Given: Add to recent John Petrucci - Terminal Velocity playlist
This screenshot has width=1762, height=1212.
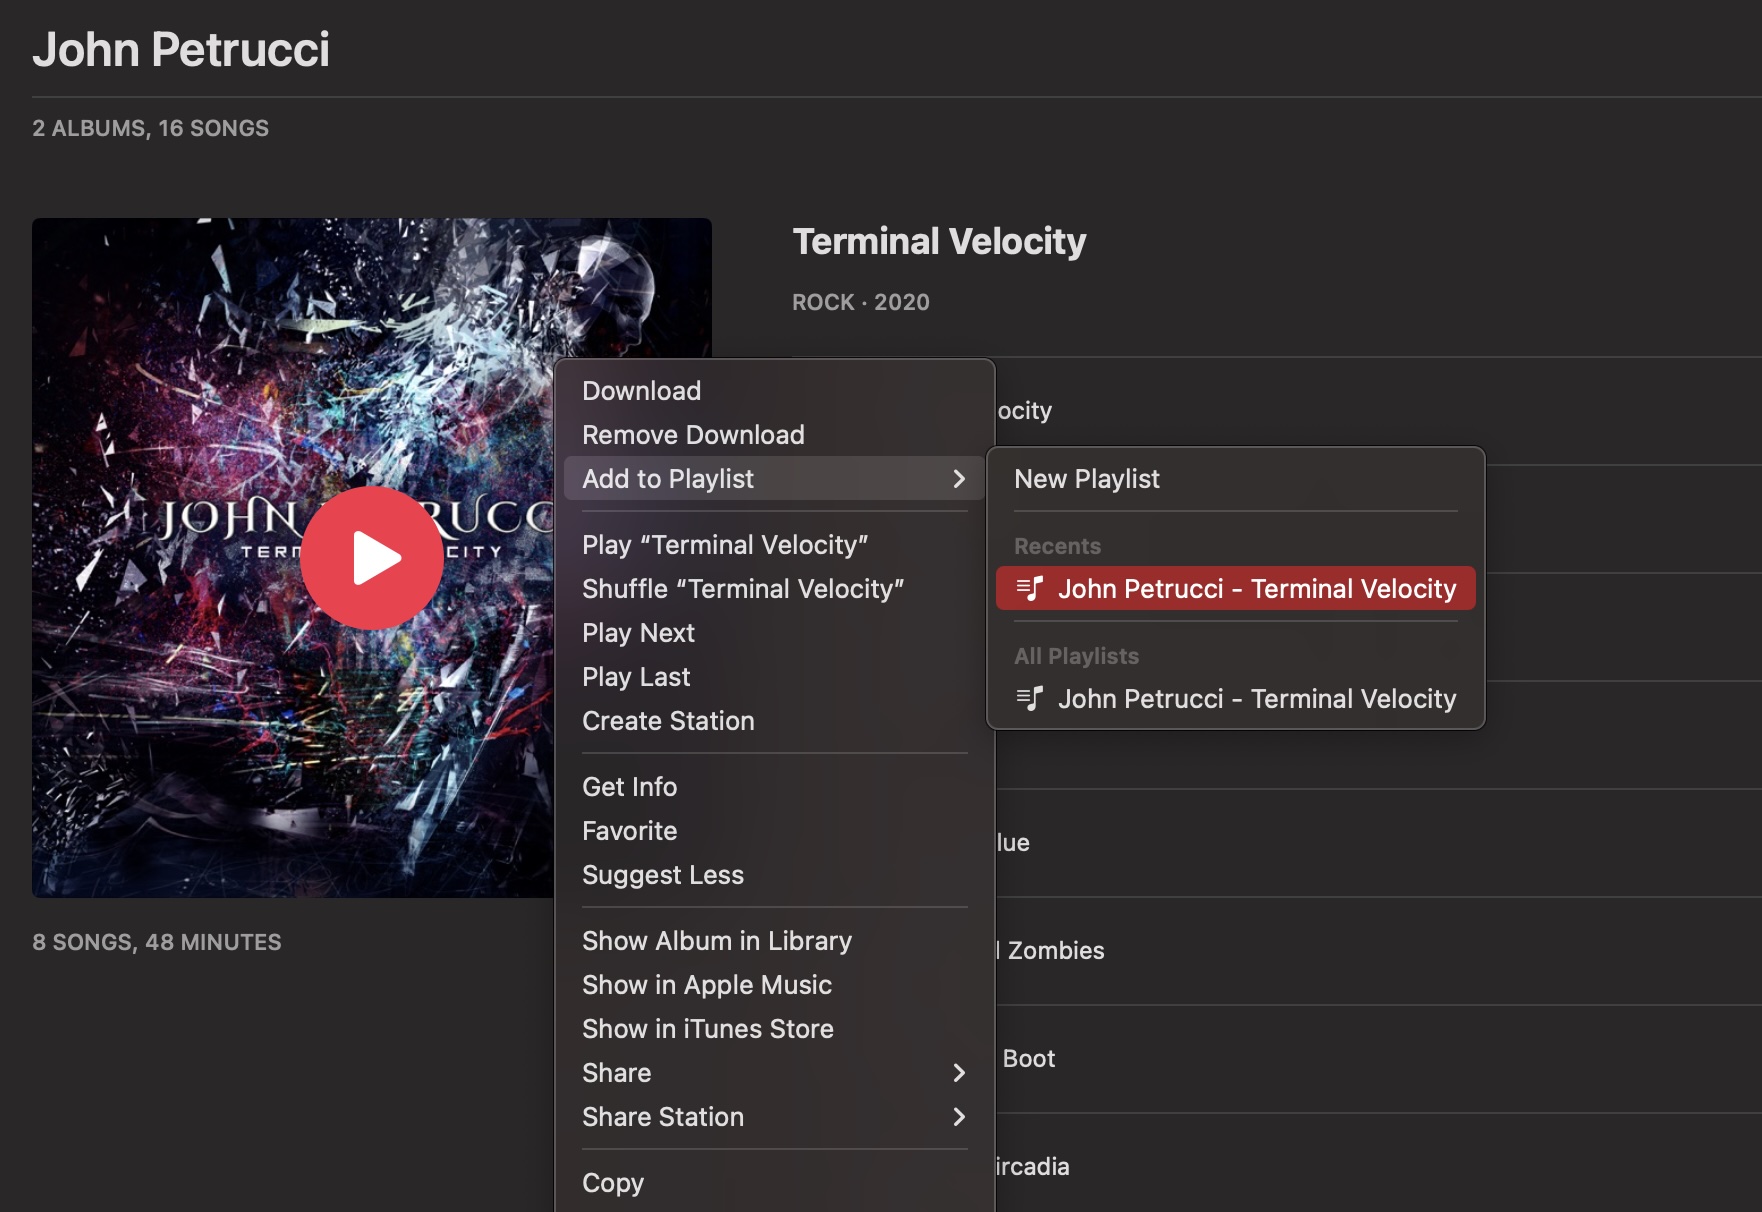Looking at the screenshot, I should pyautogui.click(x=1236, y=589).
